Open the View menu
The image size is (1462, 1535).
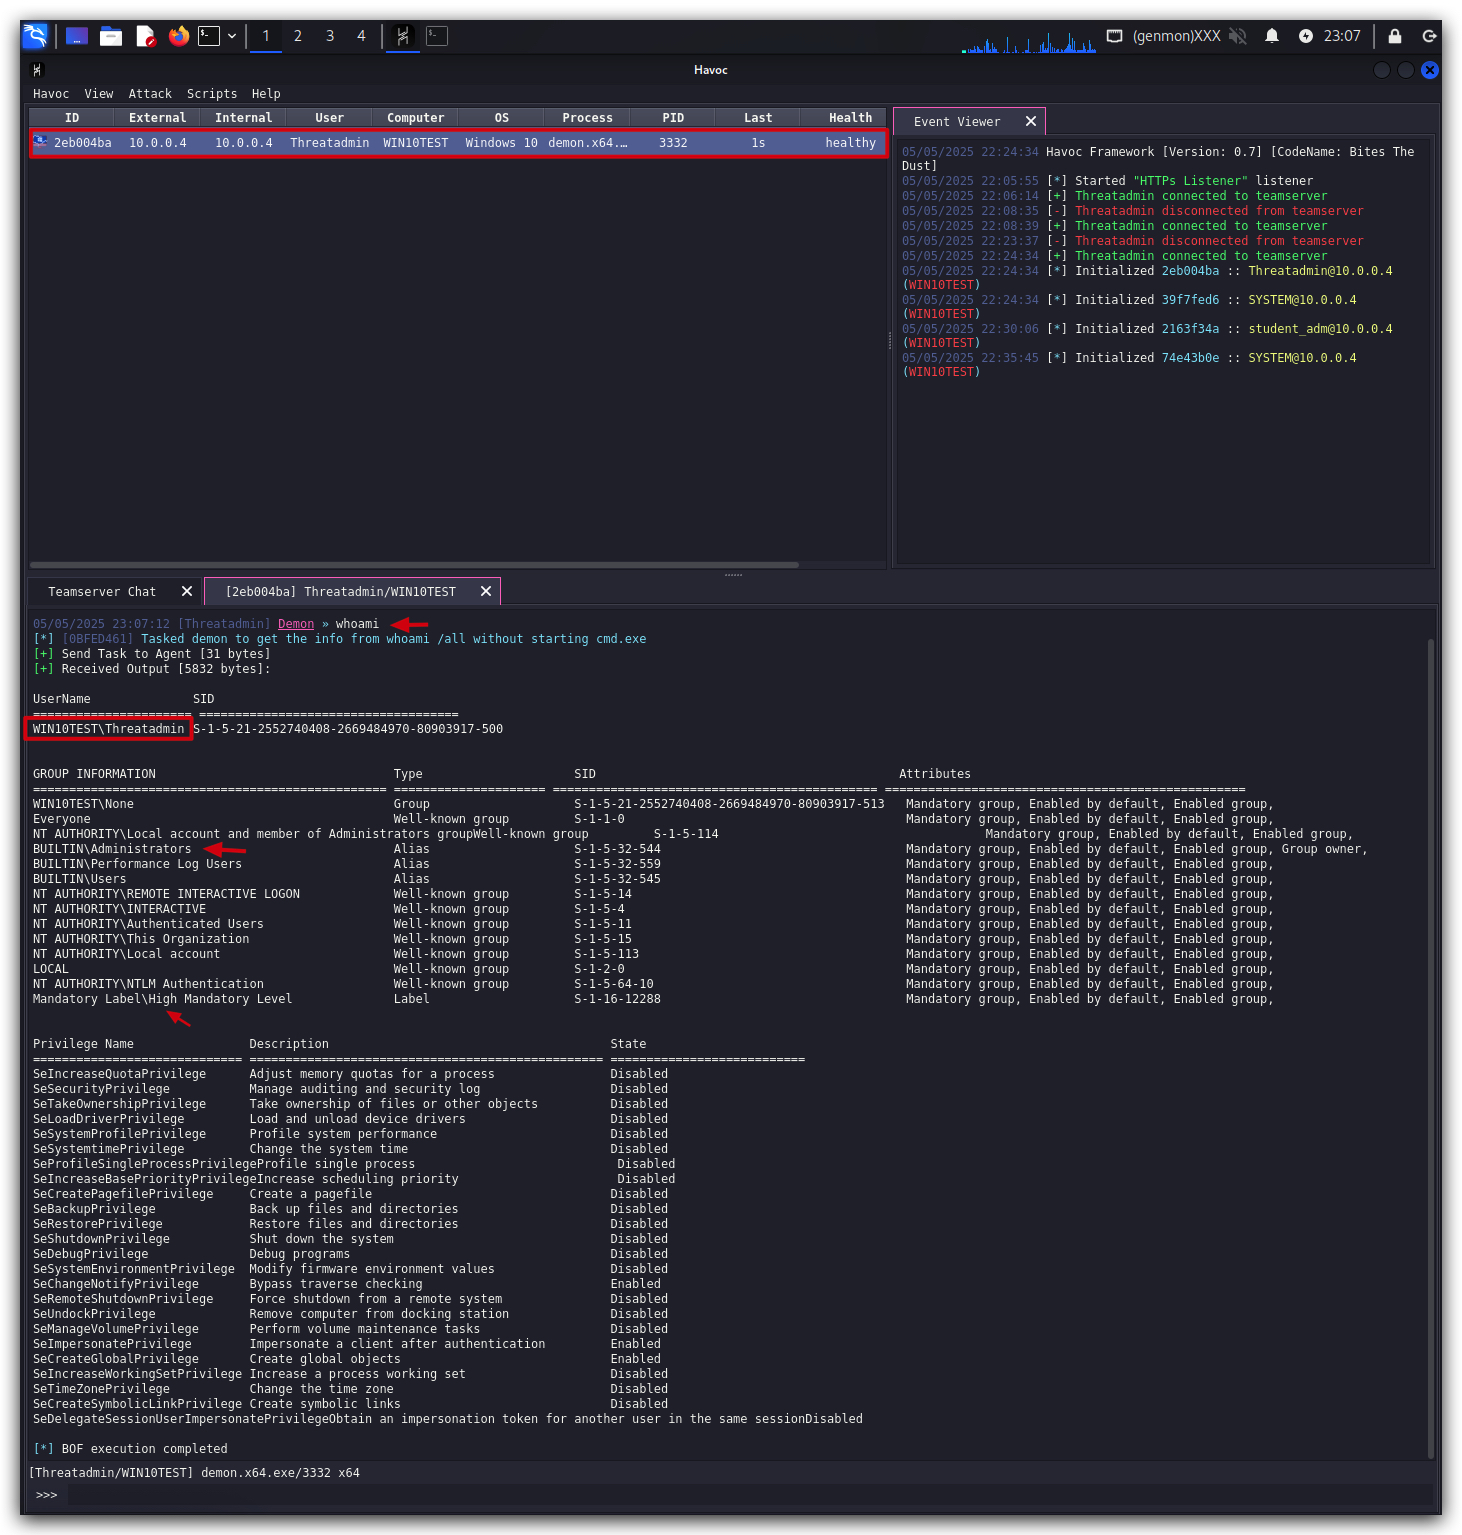pyautogui.click(x=99, y=94)
